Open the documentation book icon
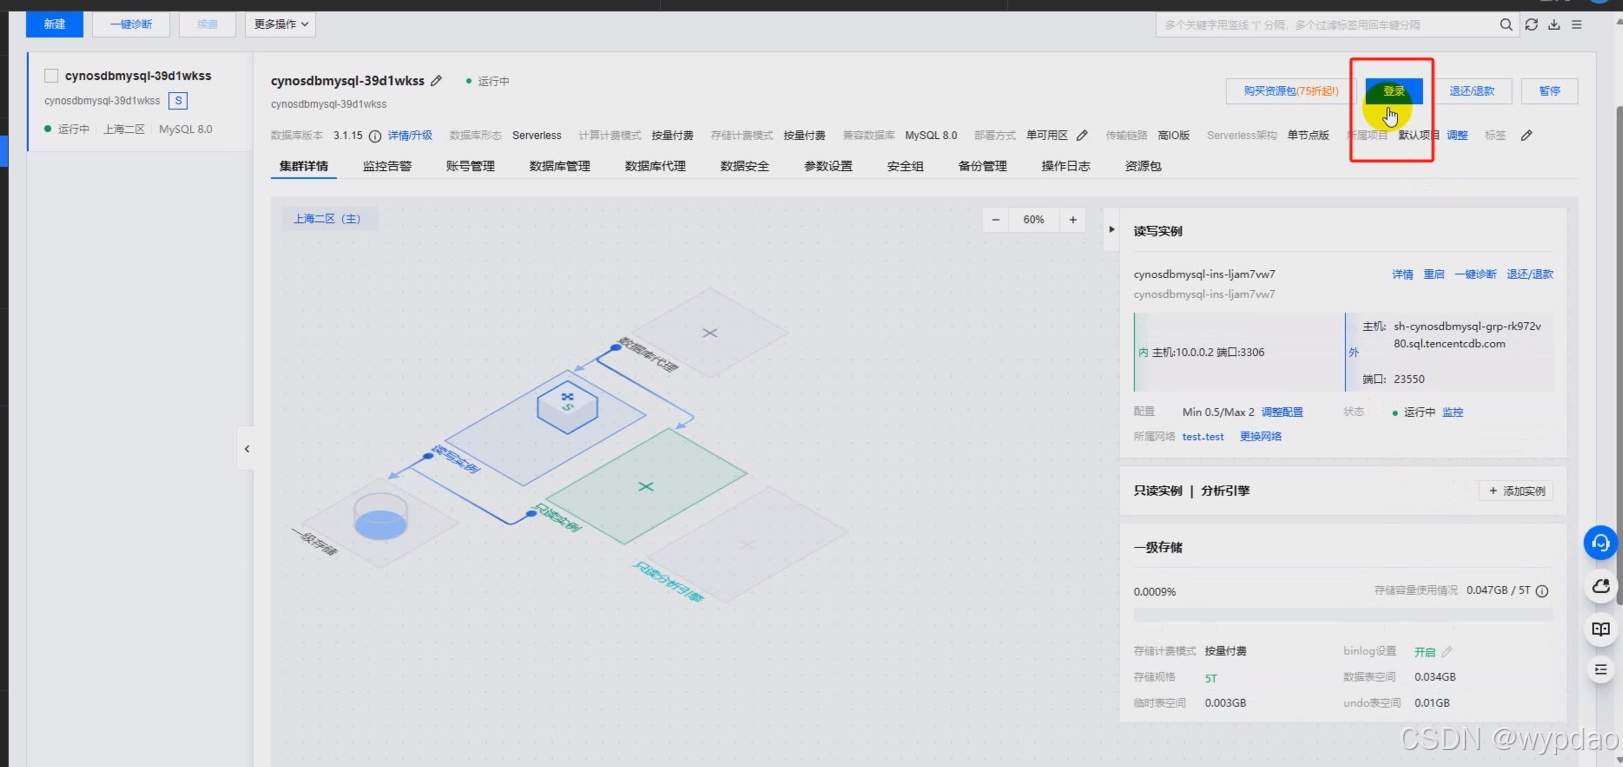Viewport: 1623px width, 767px height. click(1600, 629)
